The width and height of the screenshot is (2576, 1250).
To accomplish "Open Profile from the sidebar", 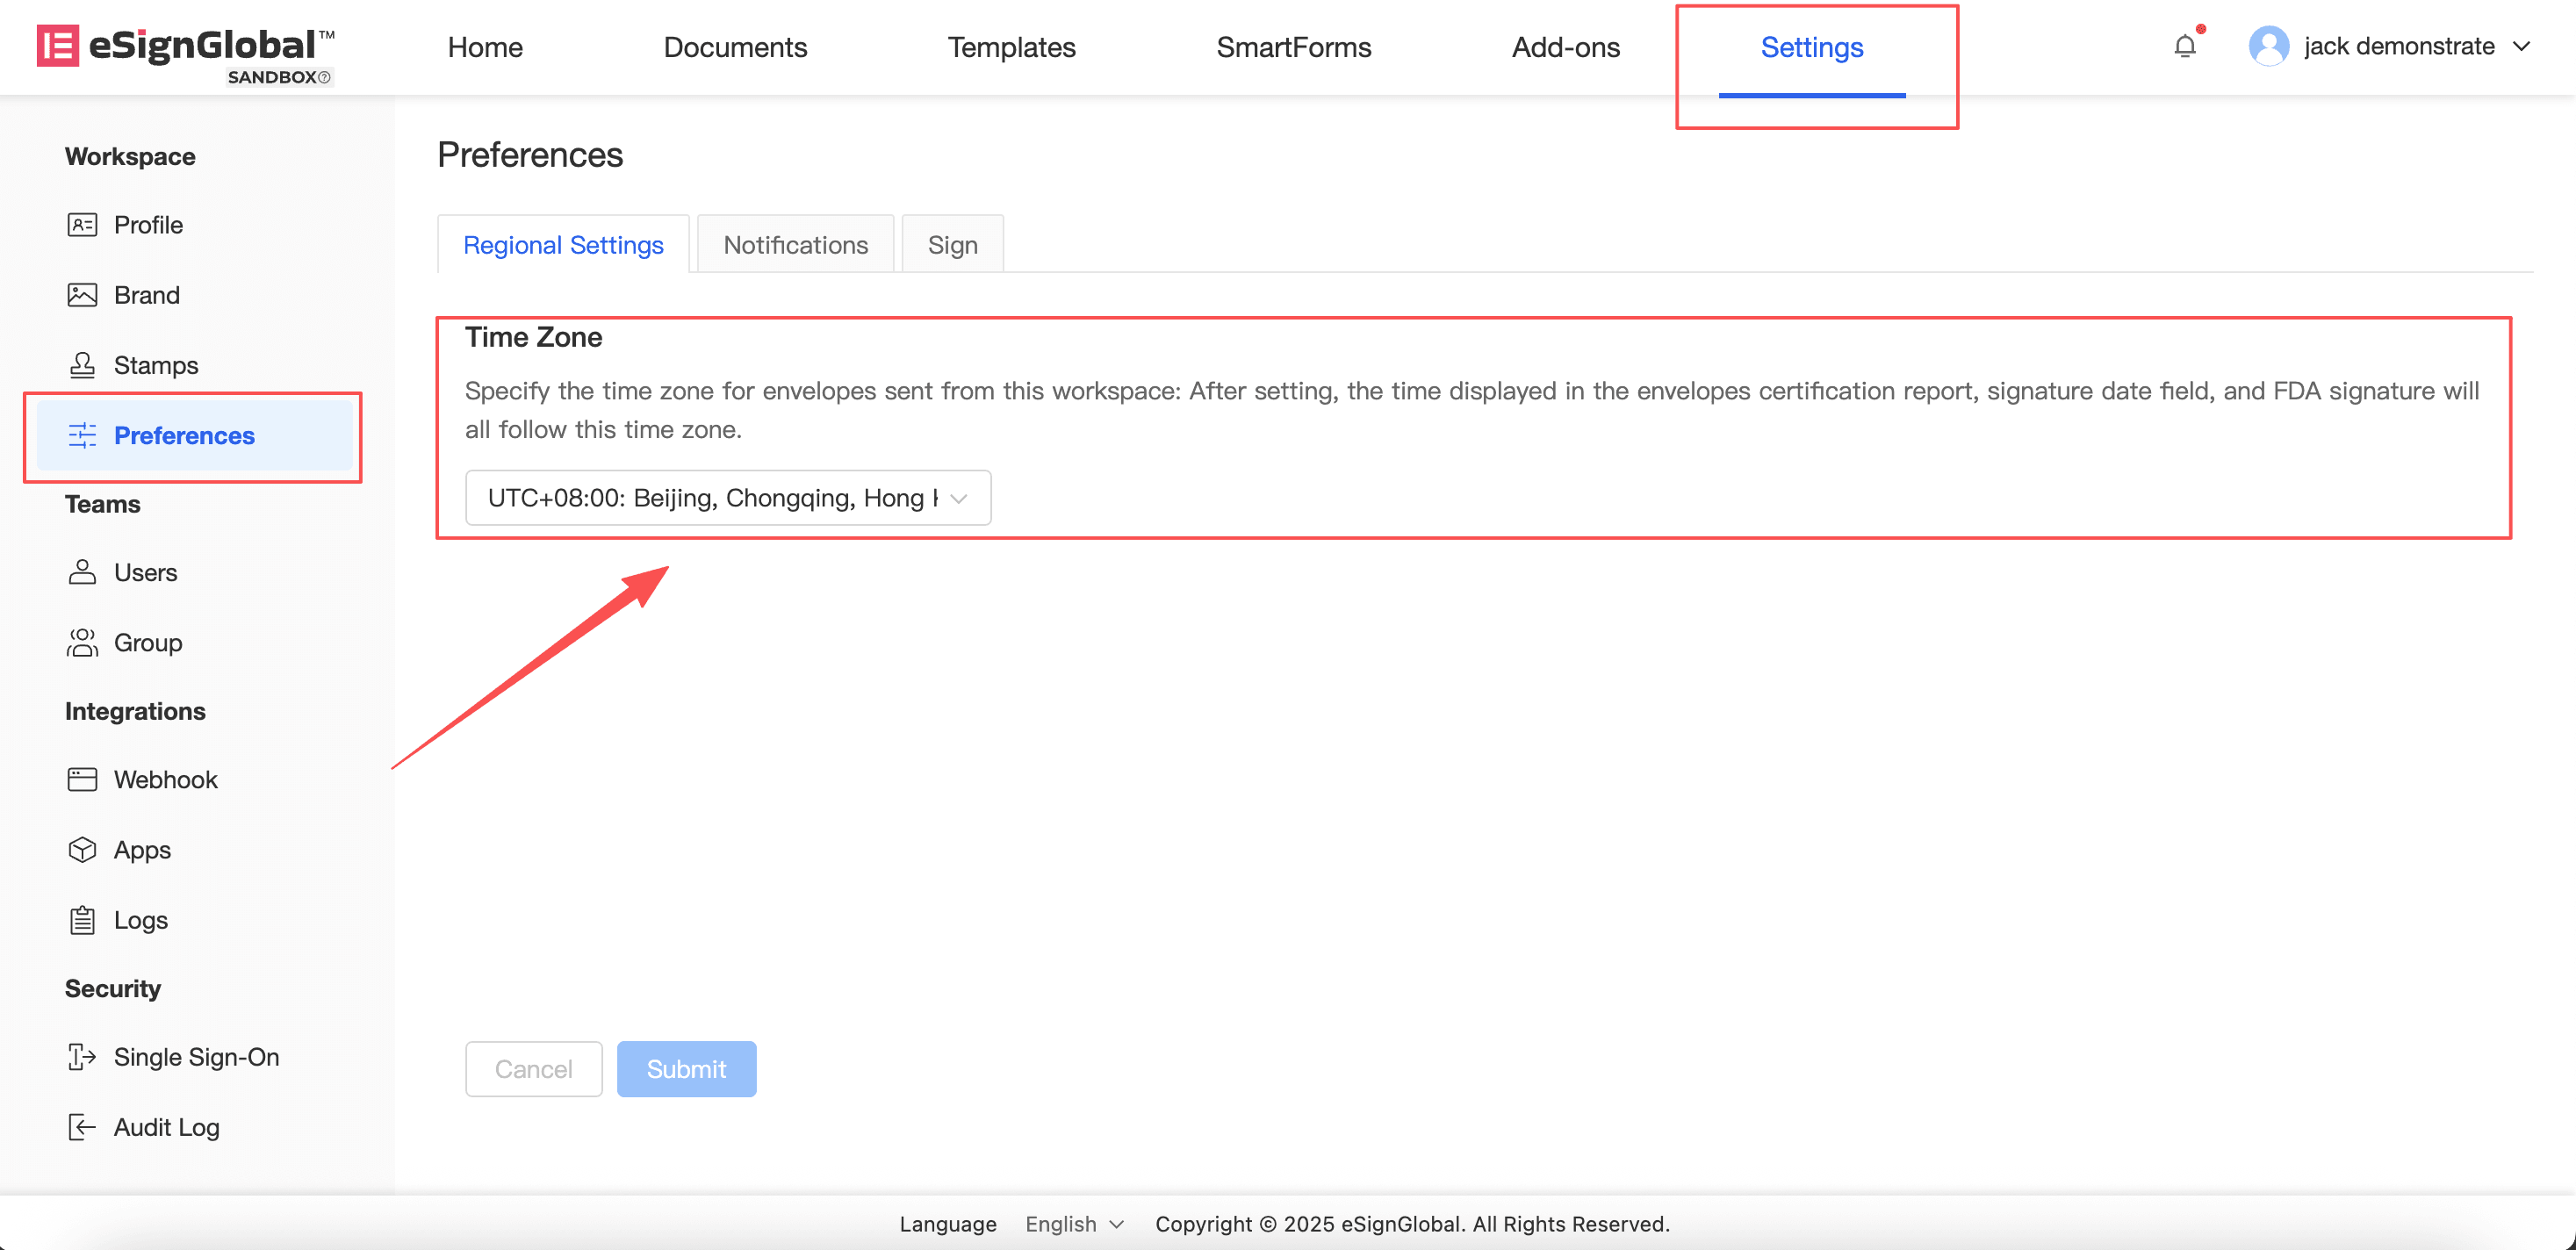I will coord(148,225).
